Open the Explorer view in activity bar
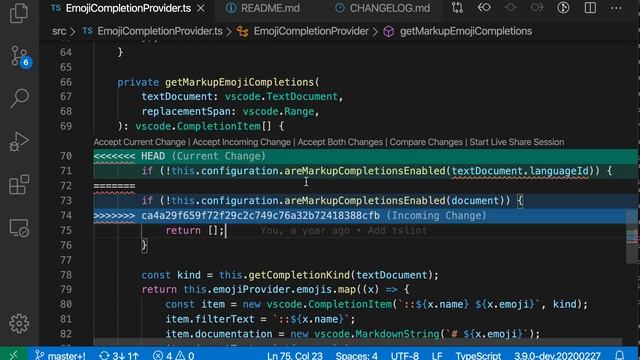 19,13
